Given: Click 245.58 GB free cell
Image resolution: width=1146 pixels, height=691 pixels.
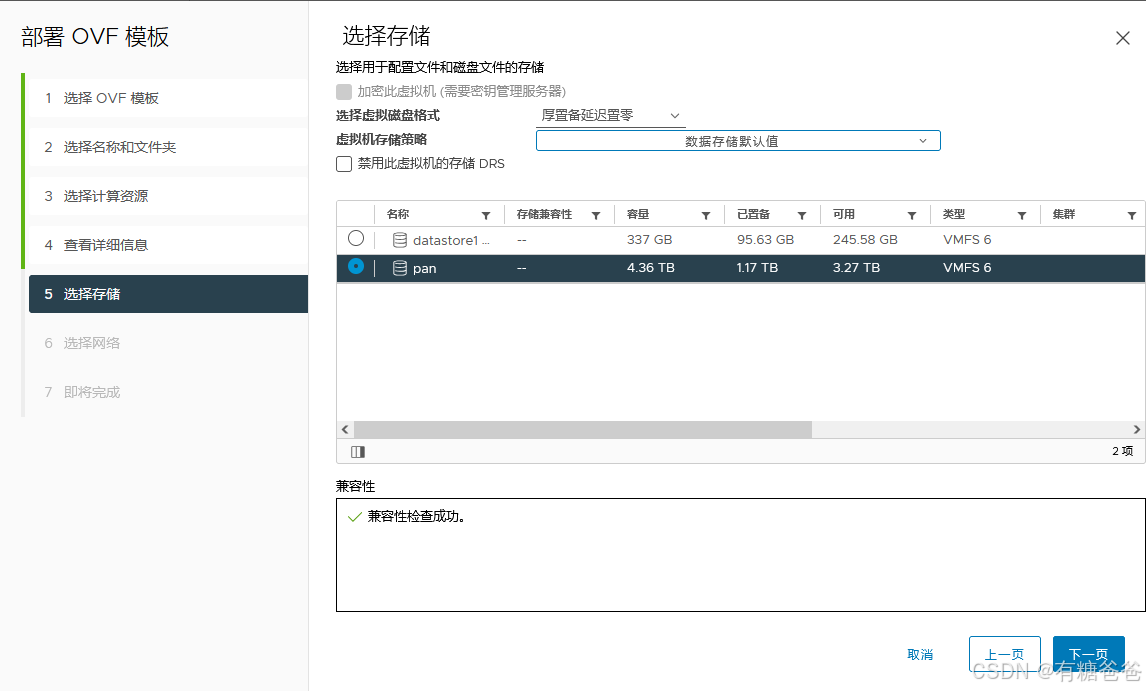Looking at the screenshot, I should click(x=865, y=240).
